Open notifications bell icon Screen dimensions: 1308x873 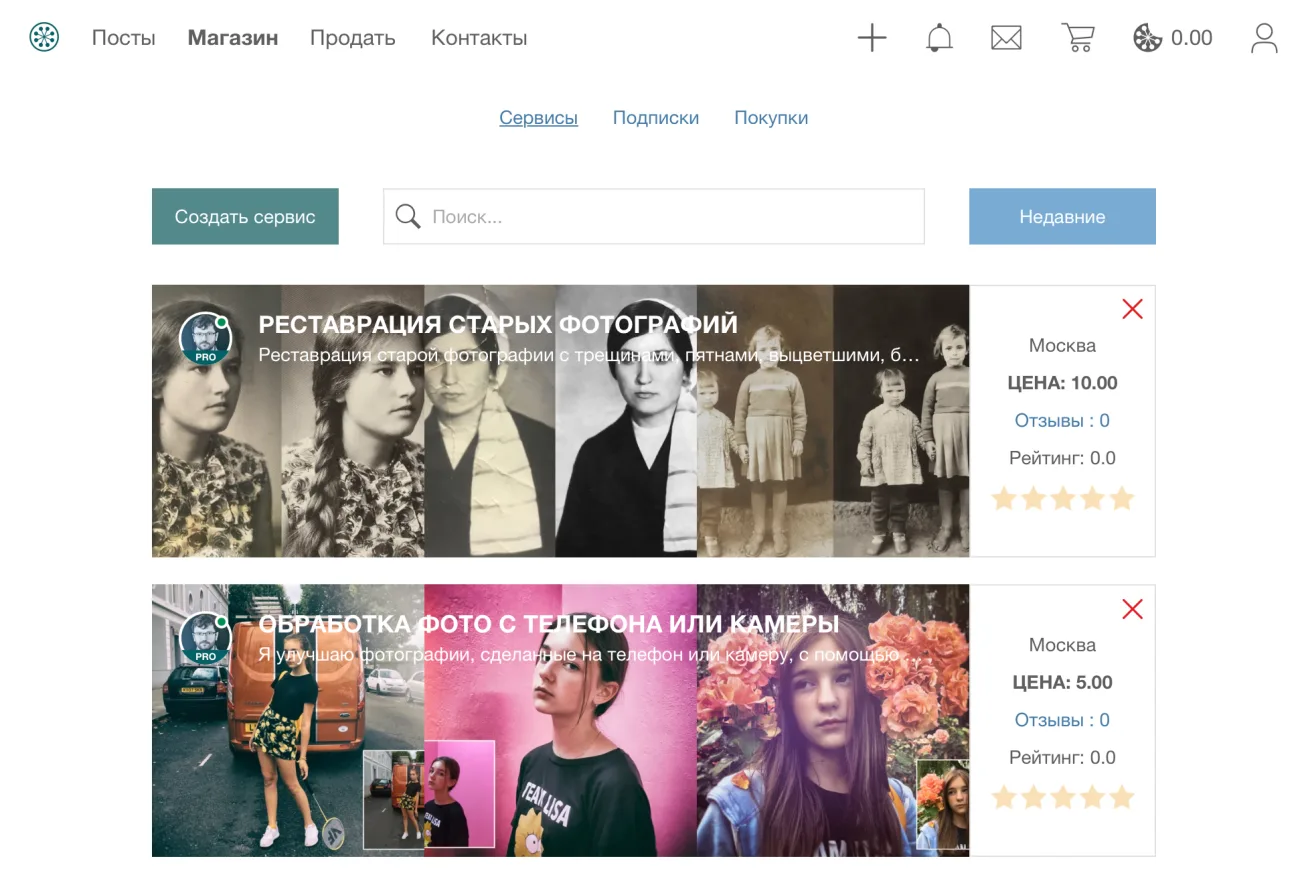click(939, 38)
